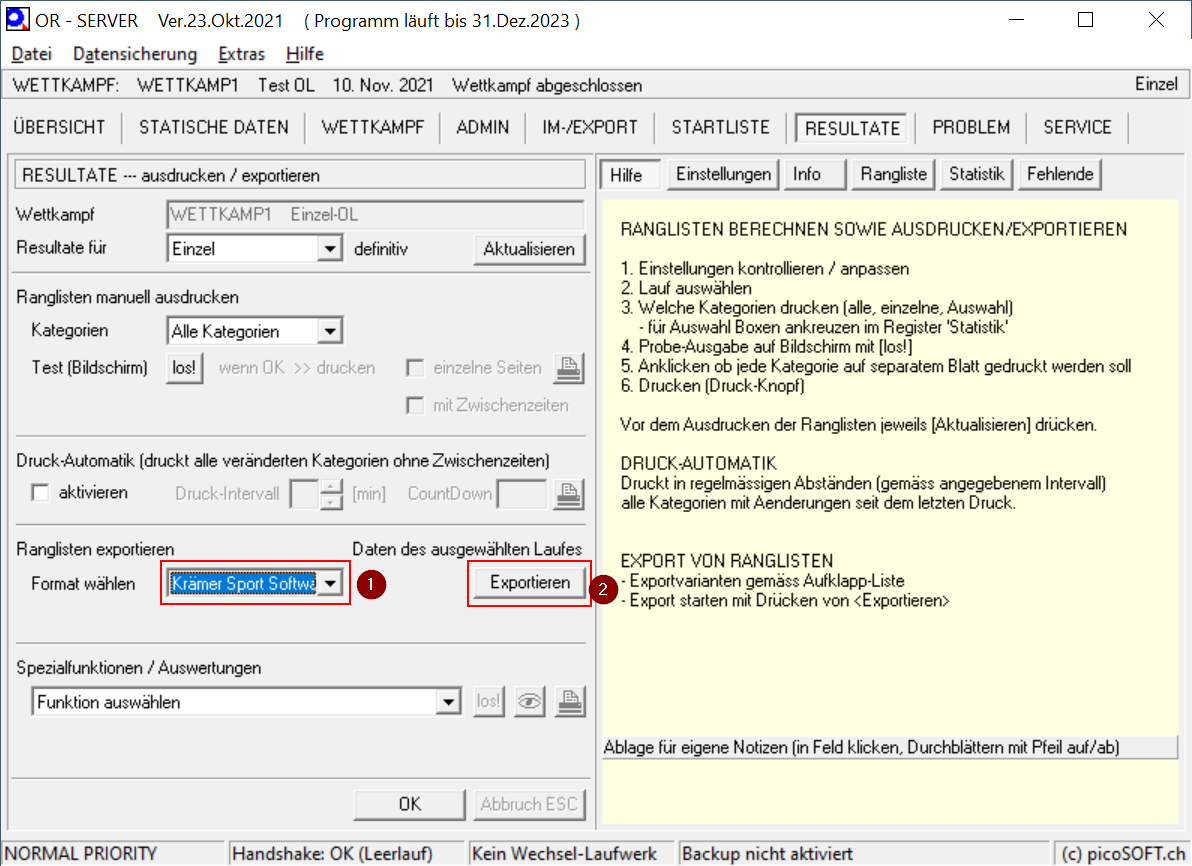1192x866 pixels.
Task: Increase Druck-Intervall with the up spinner
Action: click(331, 485)
